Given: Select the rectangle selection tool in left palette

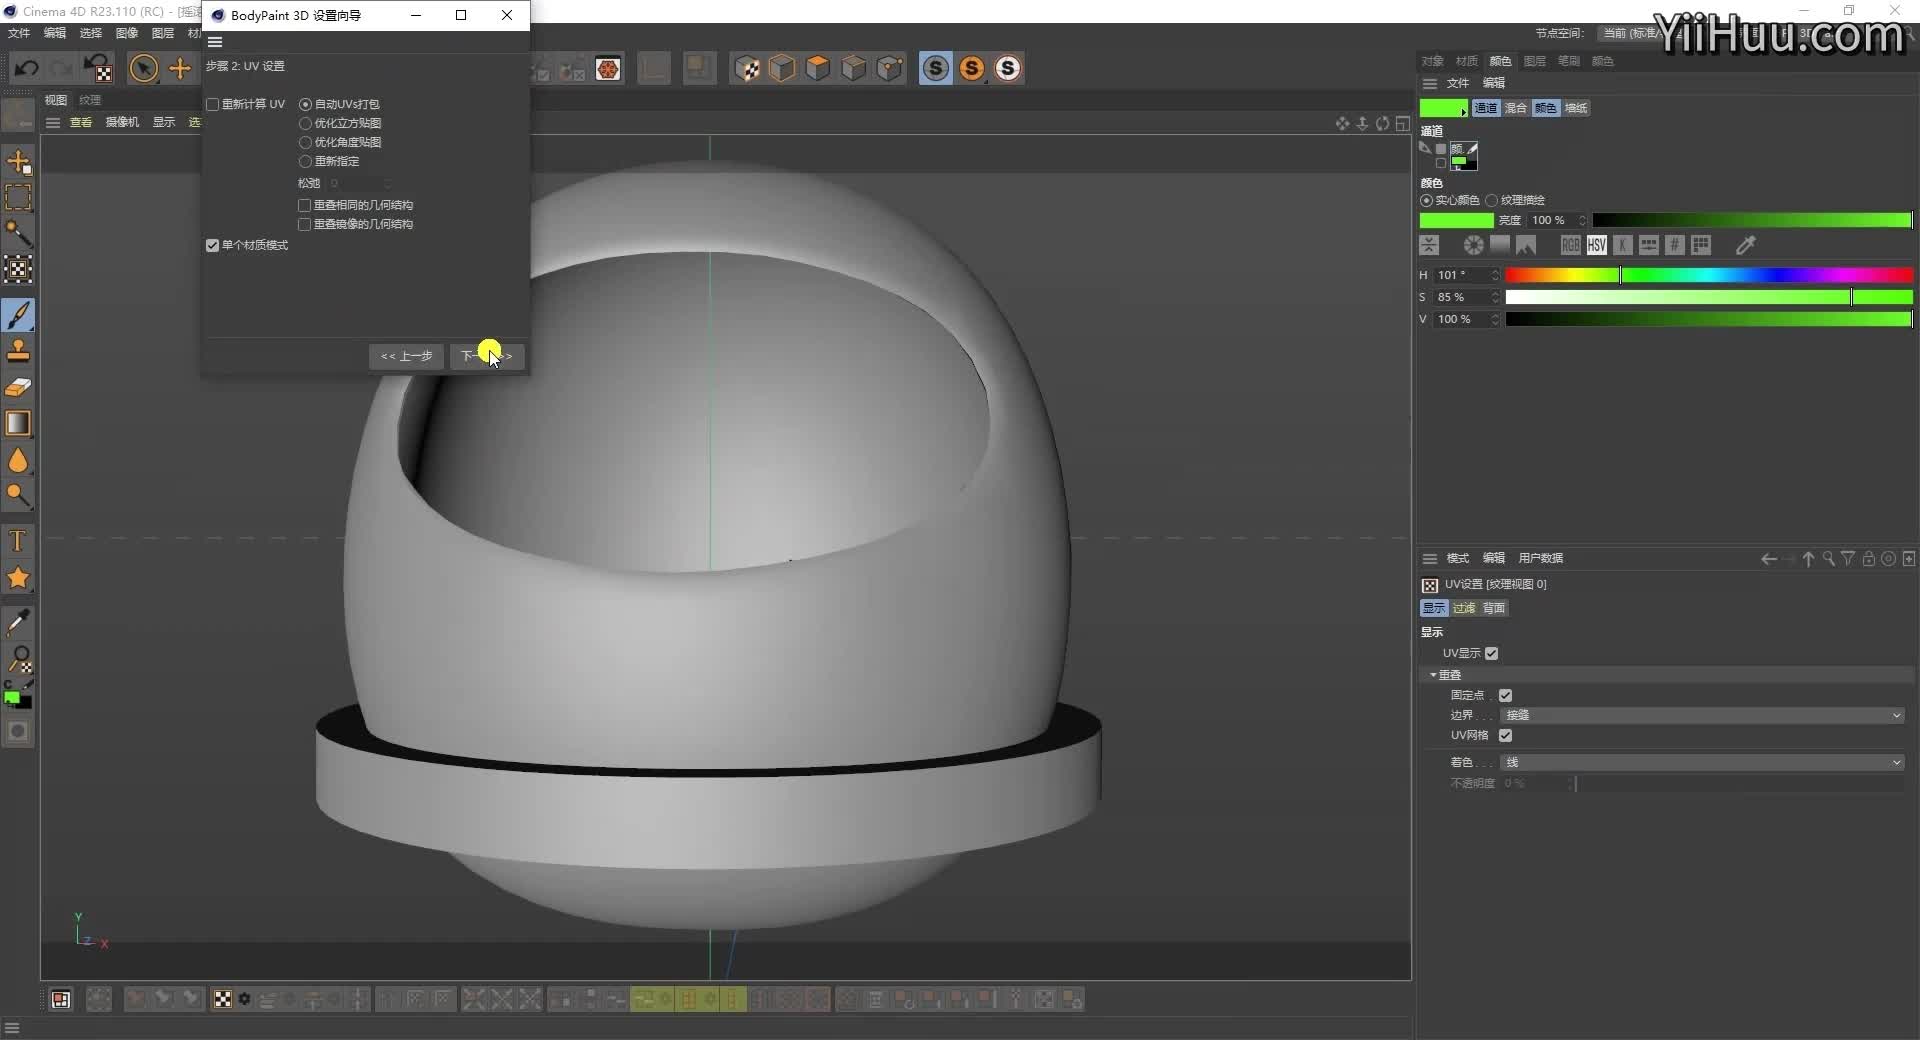Looking at the screenshot, I should click(18, 197).
